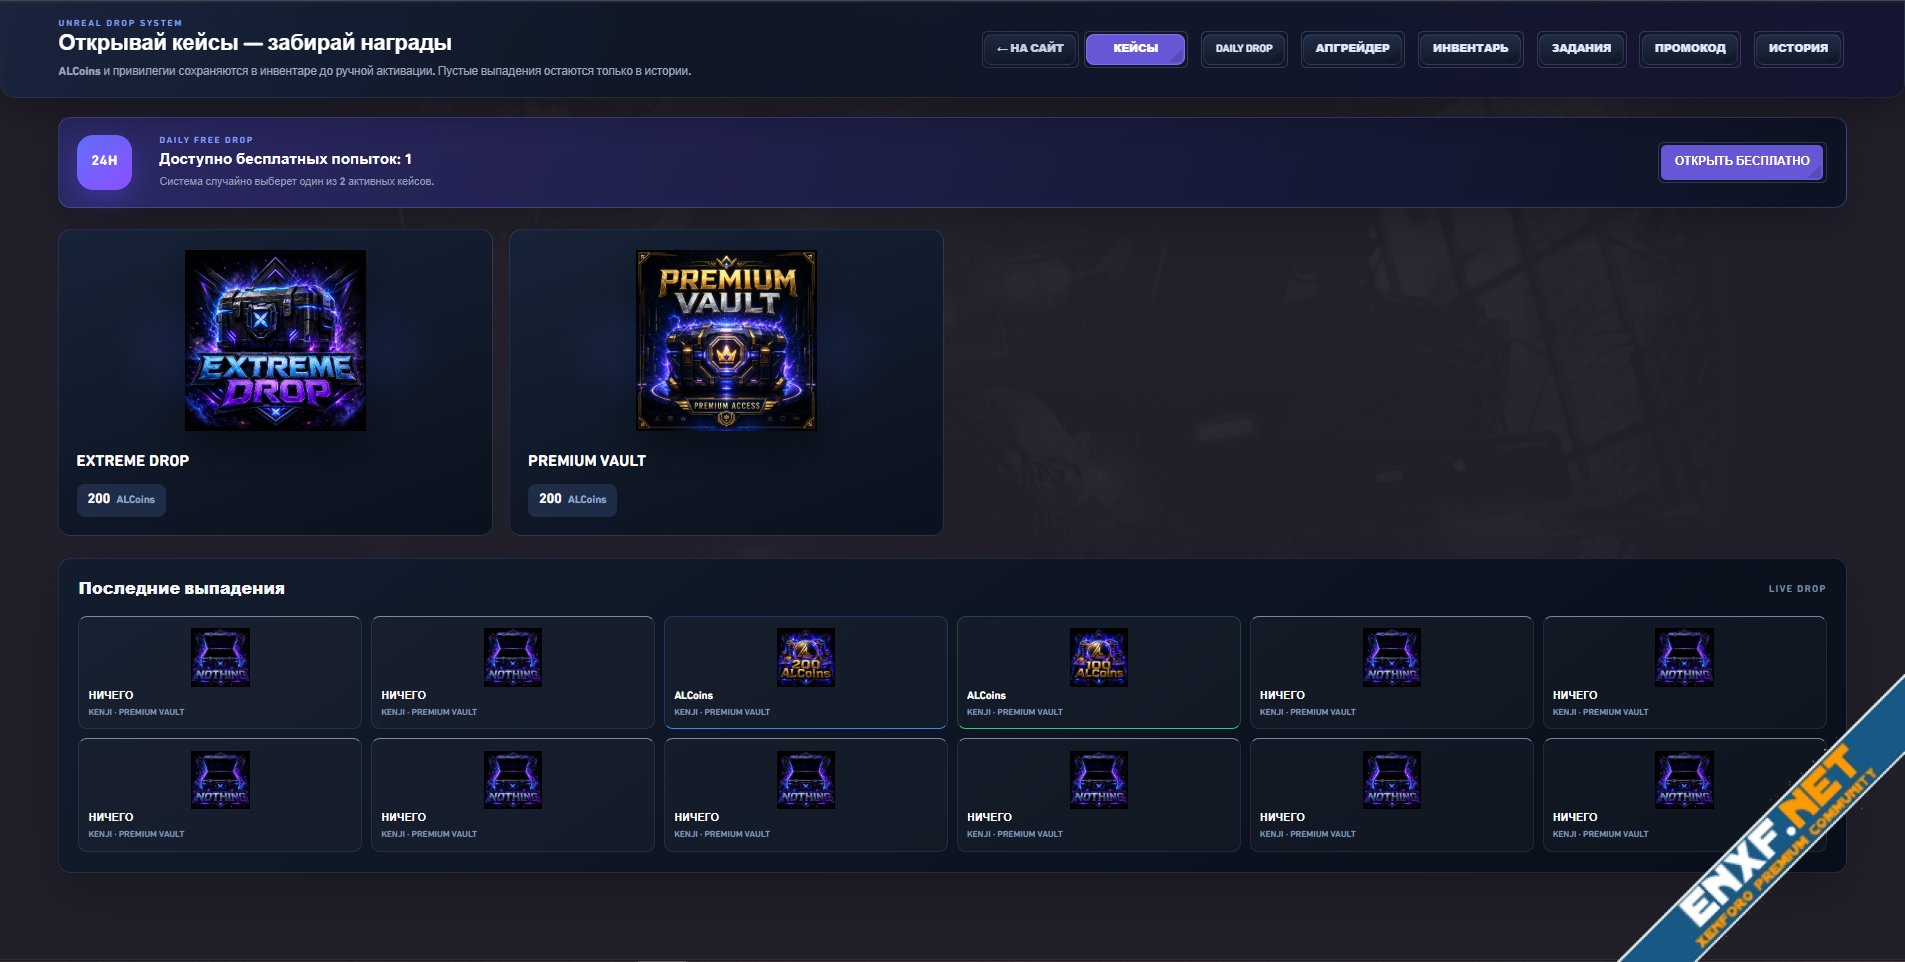This screenshot has height=962, width=1905.
Task: Select the КЕЙСЫ tab
Action: [1135, 48]
